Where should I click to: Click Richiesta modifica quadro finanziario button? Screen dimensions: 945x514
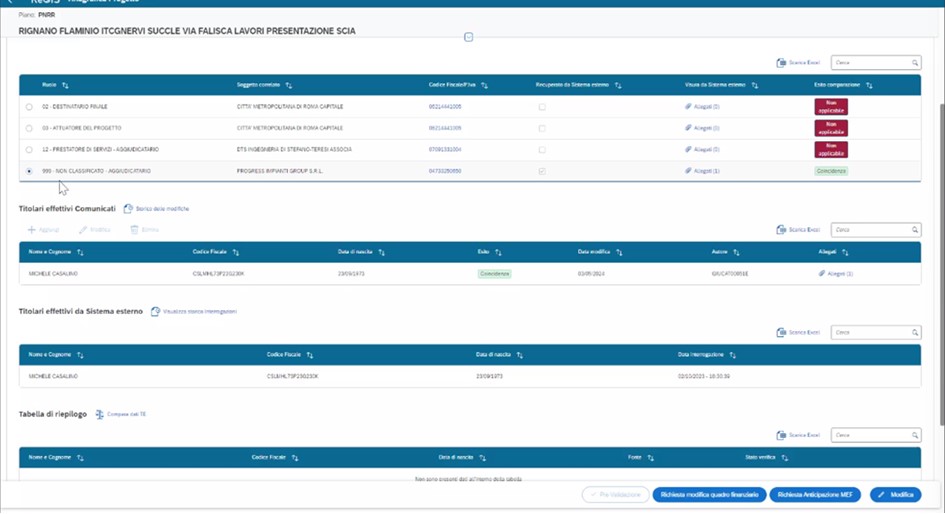[708, 494]
